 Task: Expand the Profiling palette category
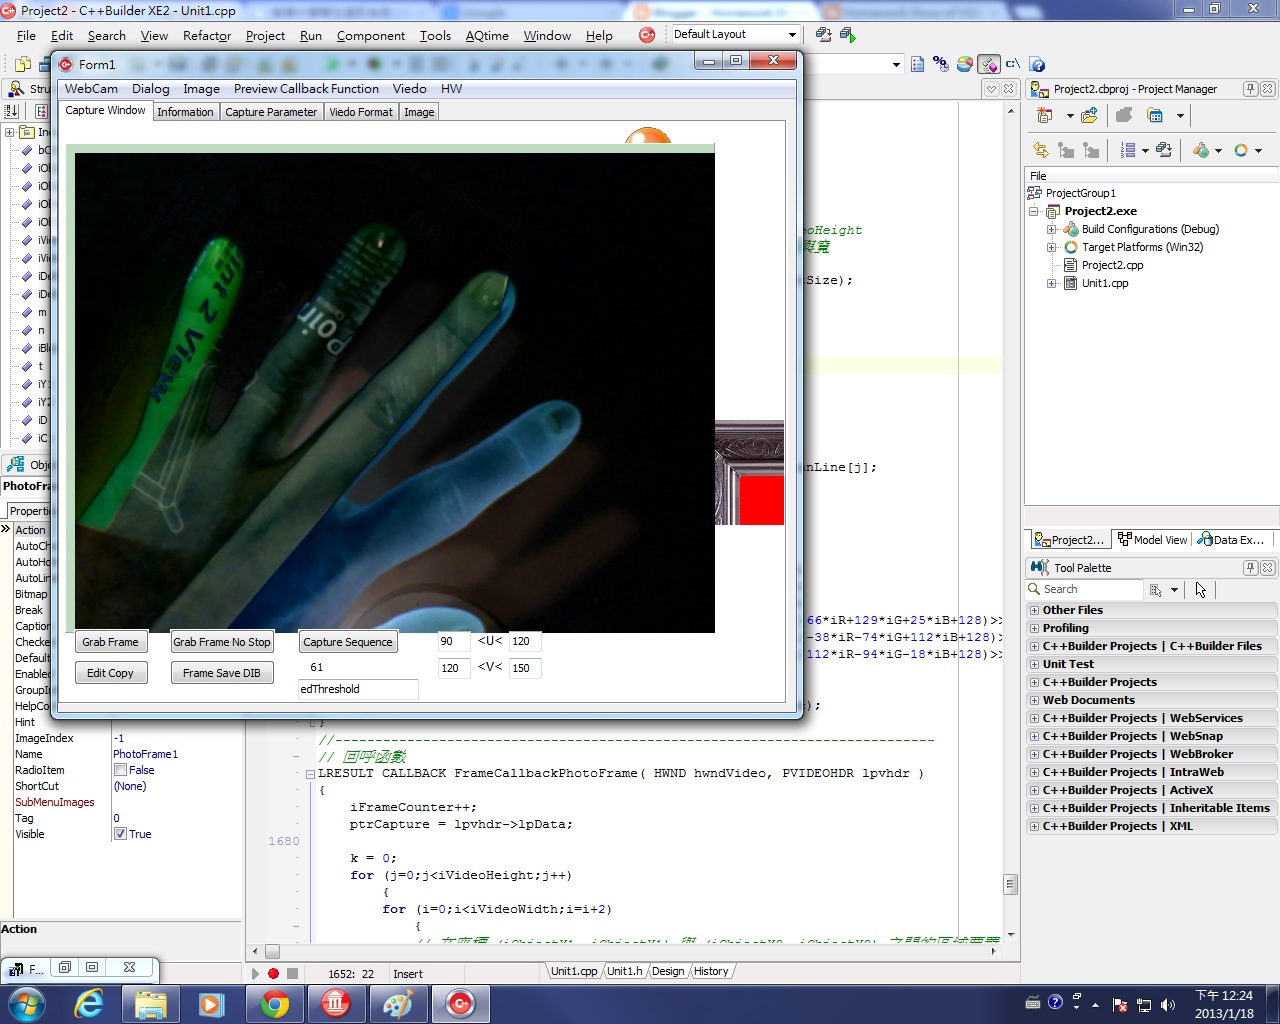click(1034, 628)
